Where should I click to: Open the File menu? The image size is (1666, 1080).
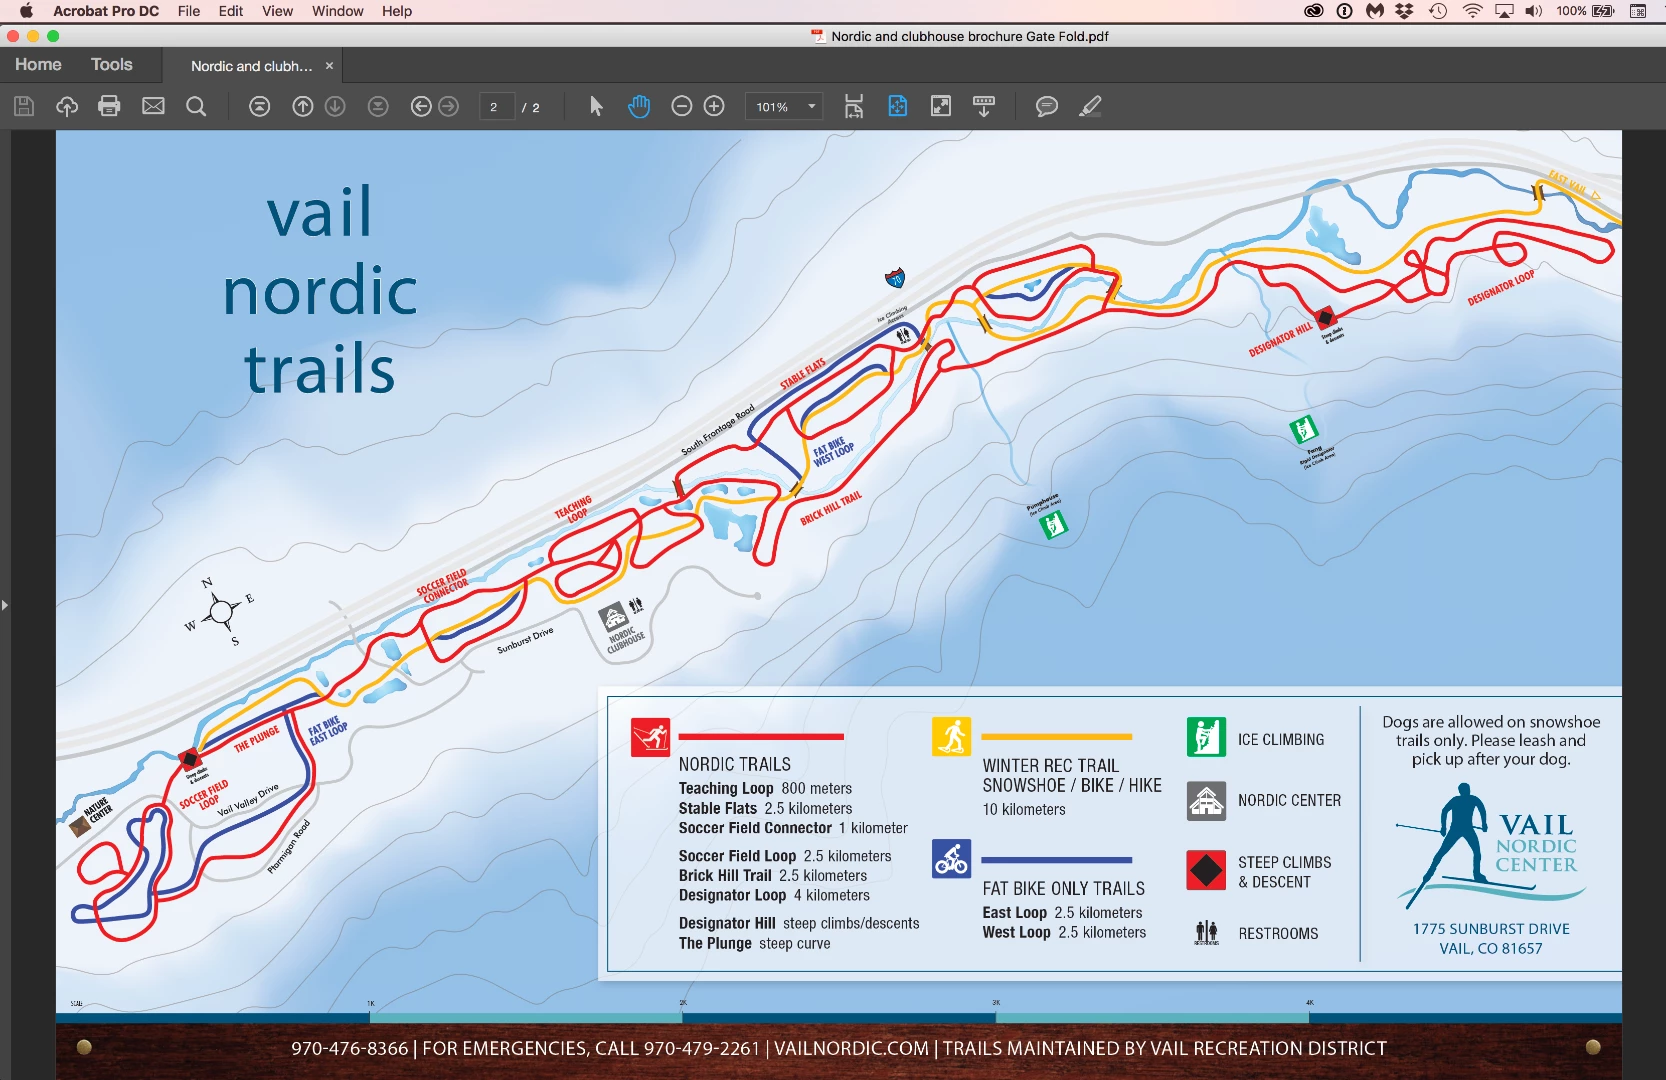pyautogui.click(x=188, y=11)
